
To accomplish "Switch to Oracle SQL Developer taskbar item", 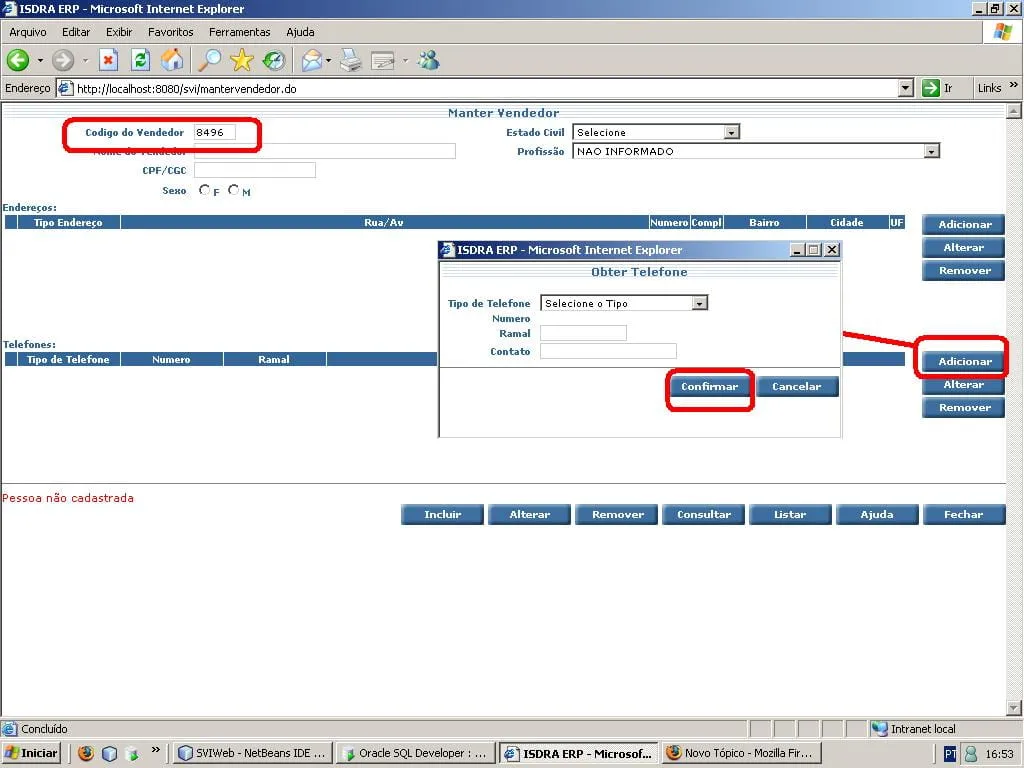I will click(x=415, y=753).
